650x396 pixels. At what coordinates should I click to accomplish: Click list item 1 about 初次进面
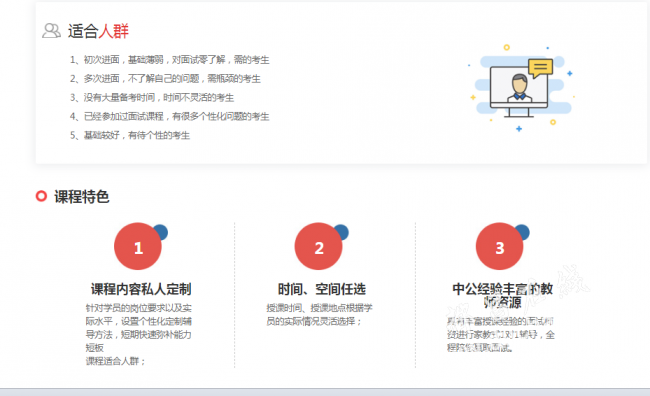tap(170, 60)
